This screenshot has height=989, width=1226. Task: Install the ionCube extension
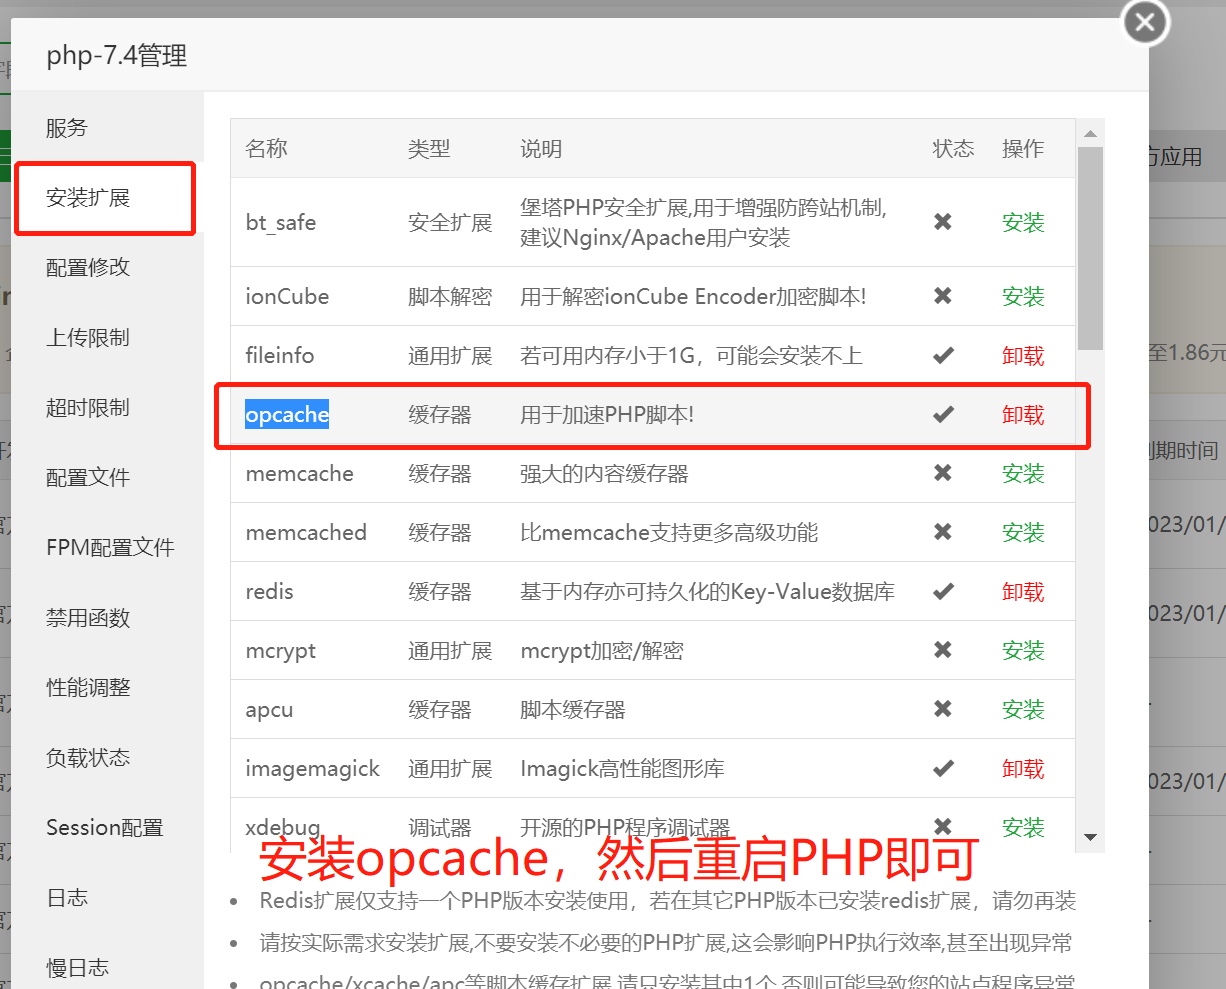point(1023,296)
